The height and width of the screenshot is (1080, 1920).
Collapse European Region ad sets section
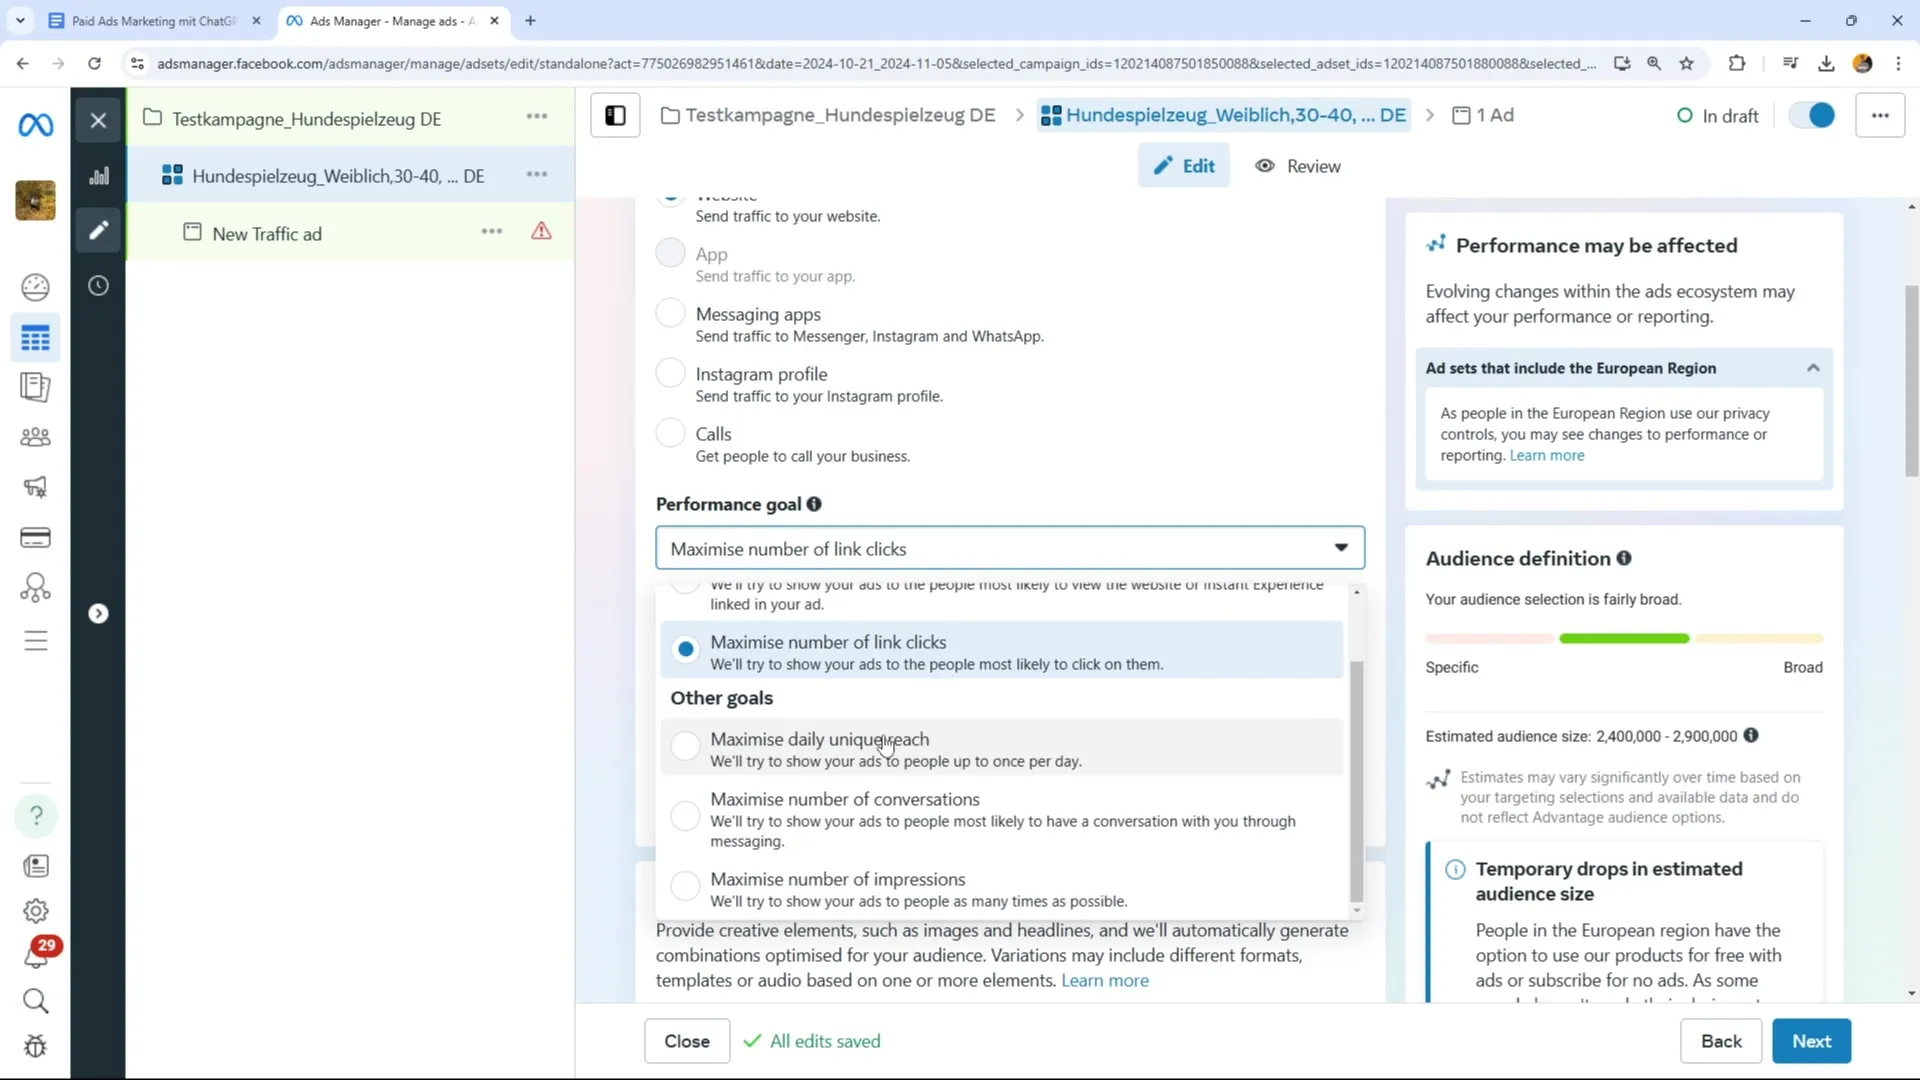[x=1812, y=369]
